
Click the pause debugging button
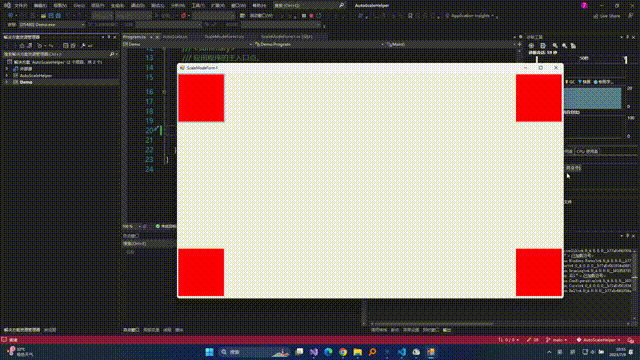[x=304, y=16]
